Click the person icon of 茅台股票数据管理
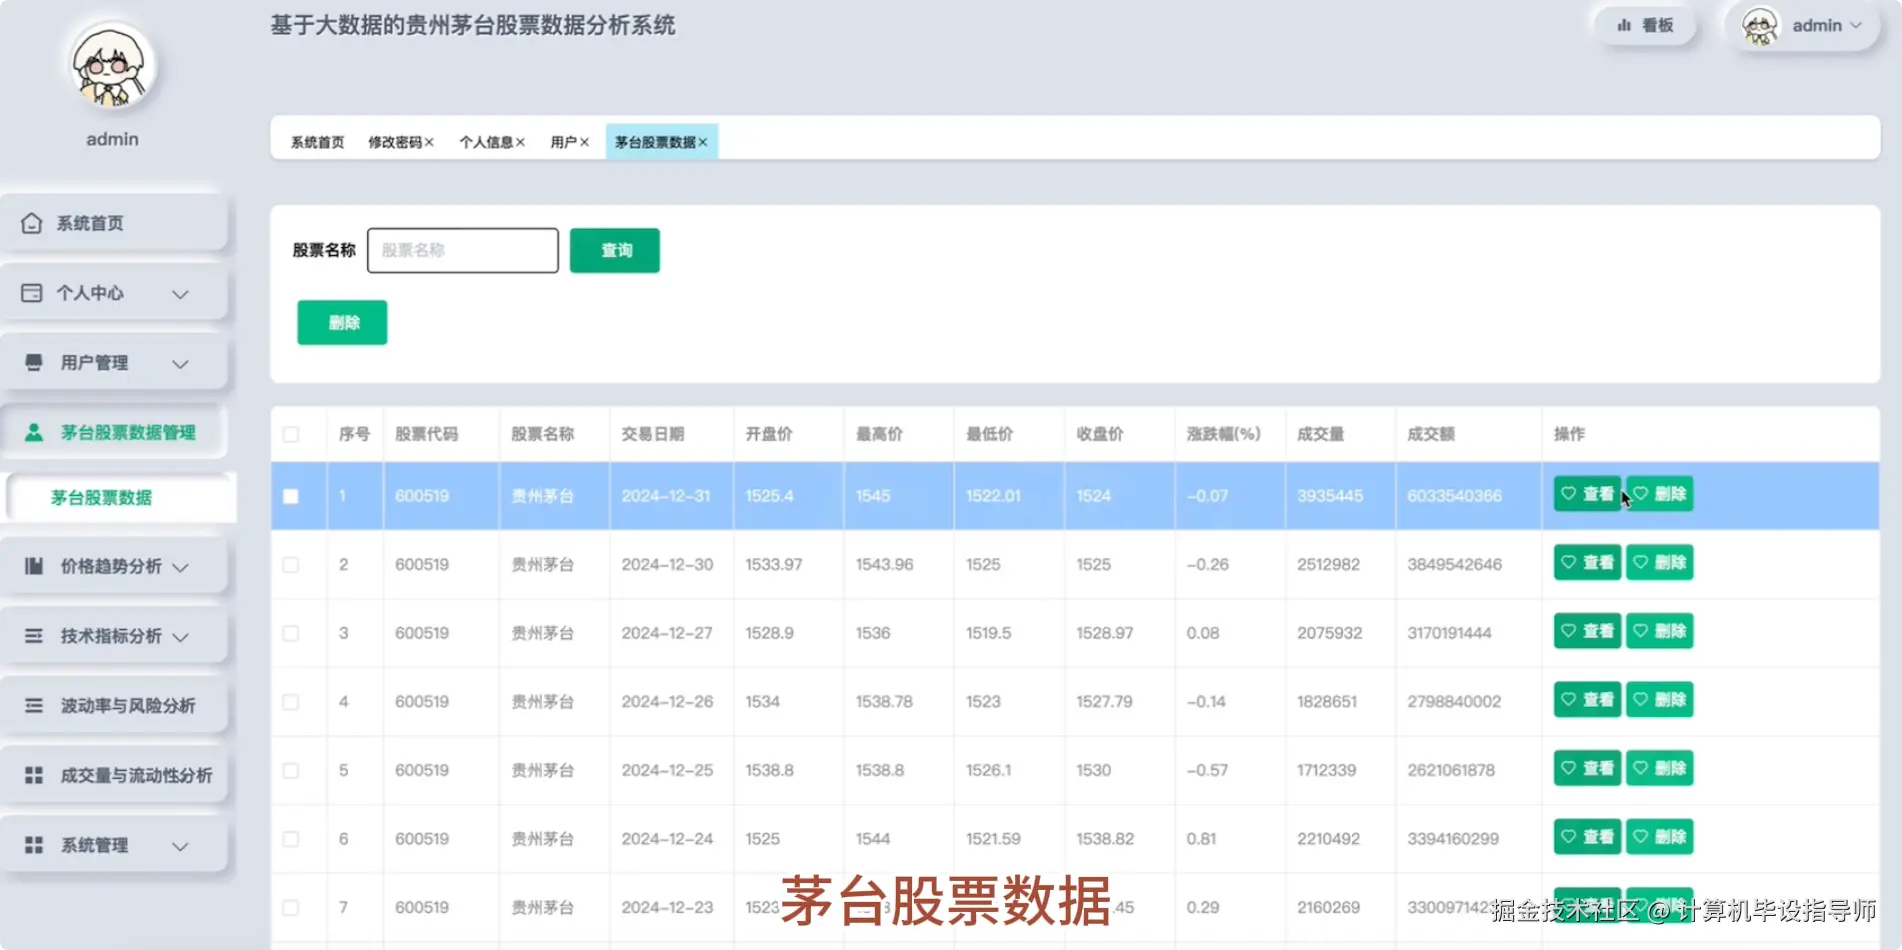 (x=34, y=432)
